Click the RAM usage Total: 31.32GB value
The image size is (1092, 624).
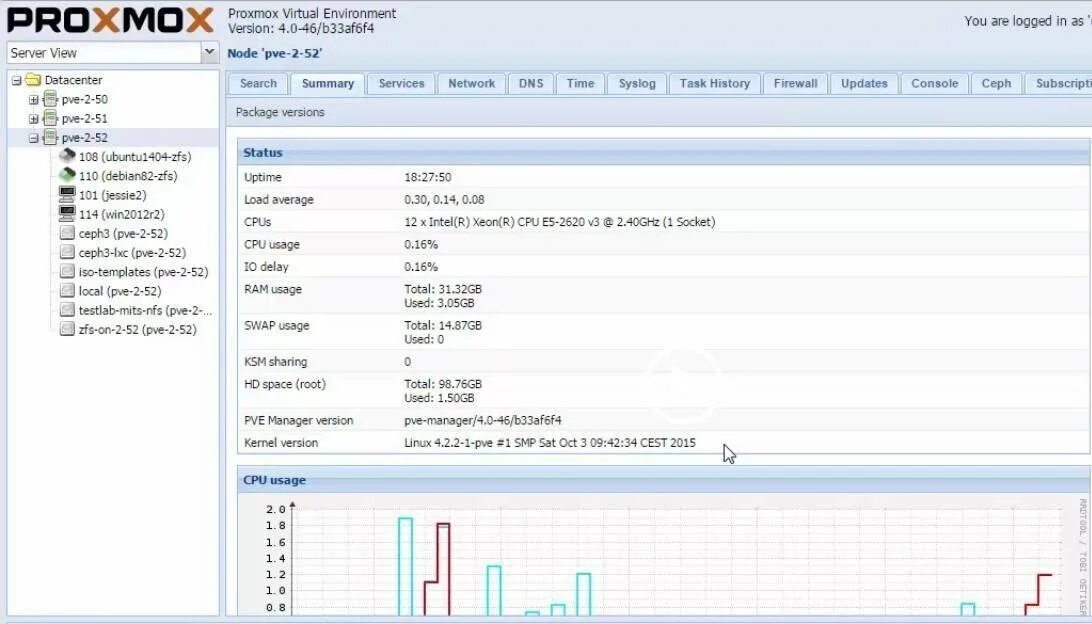point(442,289)
